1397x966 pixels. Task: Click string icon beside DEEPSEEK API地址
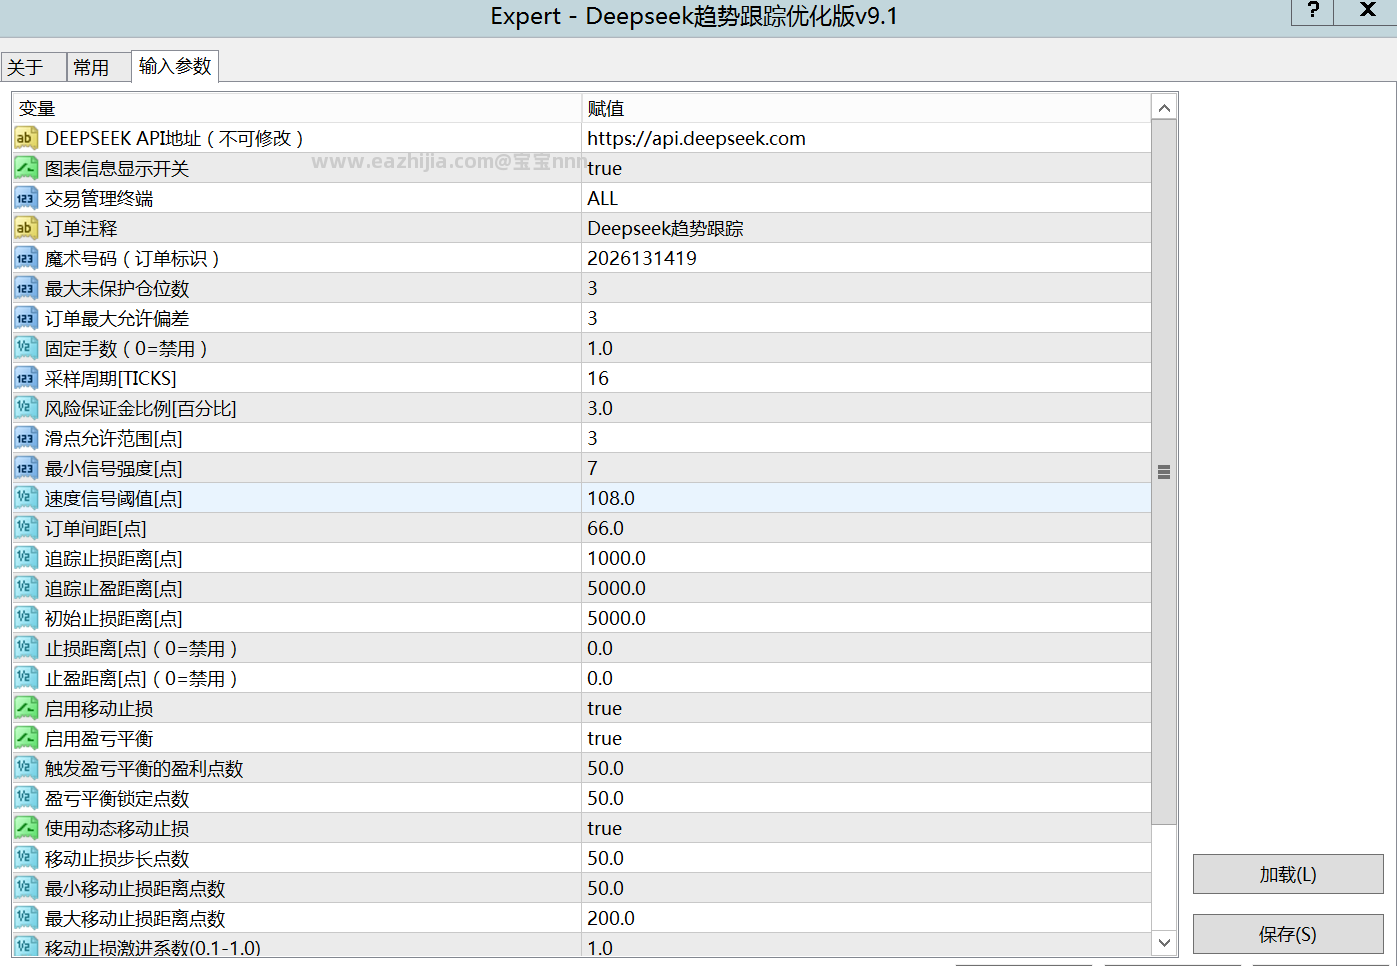(26, 138)
